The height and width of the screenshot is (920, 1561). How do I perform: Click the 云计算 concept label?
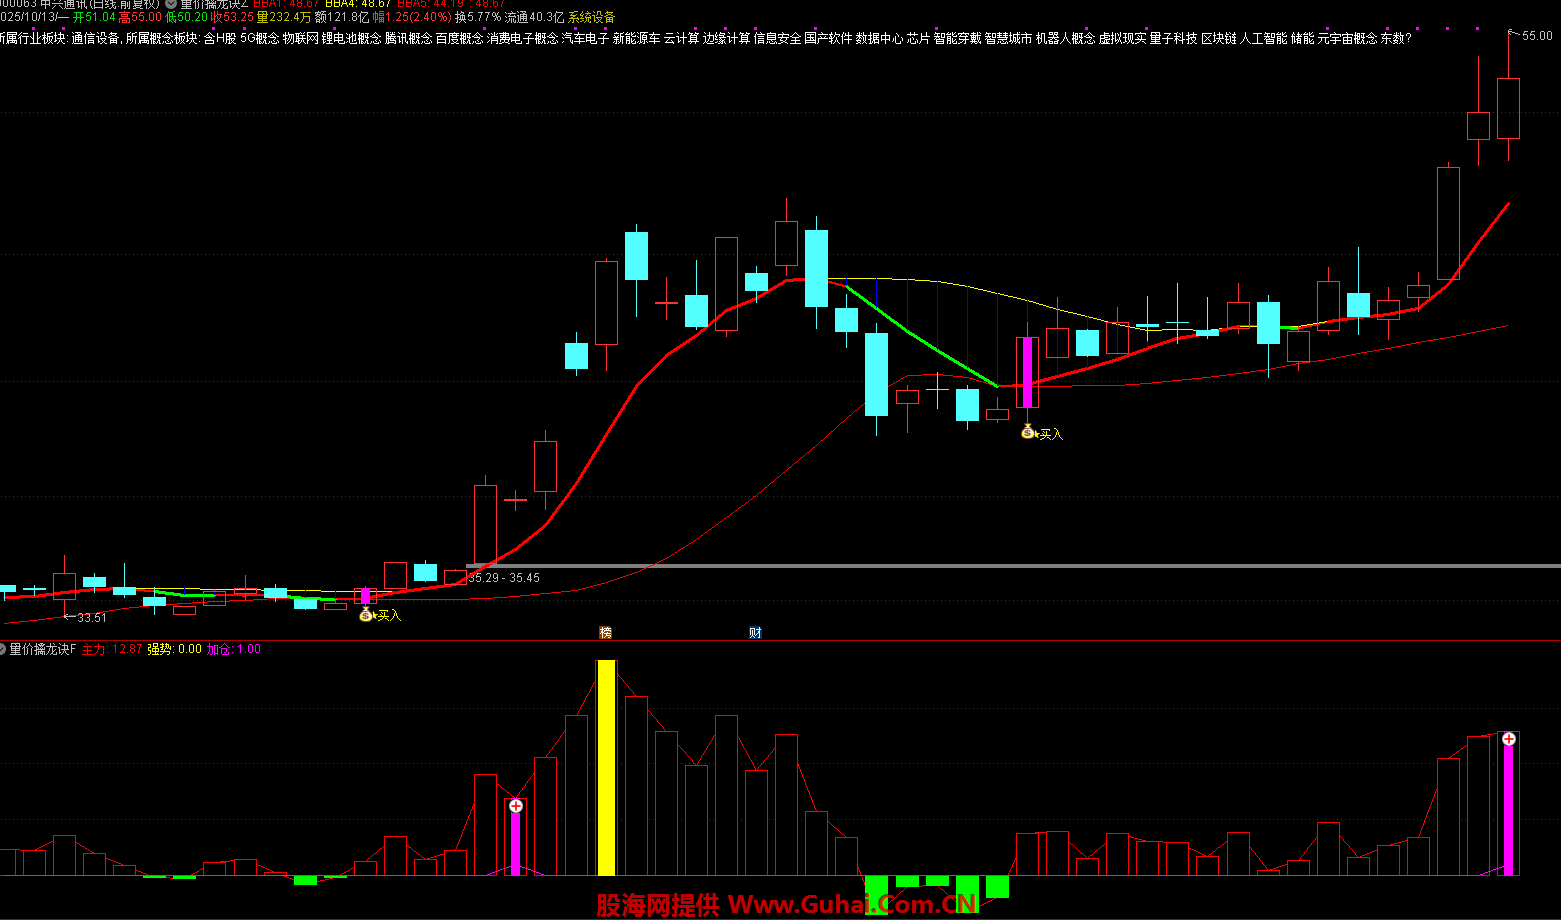pyautogui.click(x=681, y=38)
